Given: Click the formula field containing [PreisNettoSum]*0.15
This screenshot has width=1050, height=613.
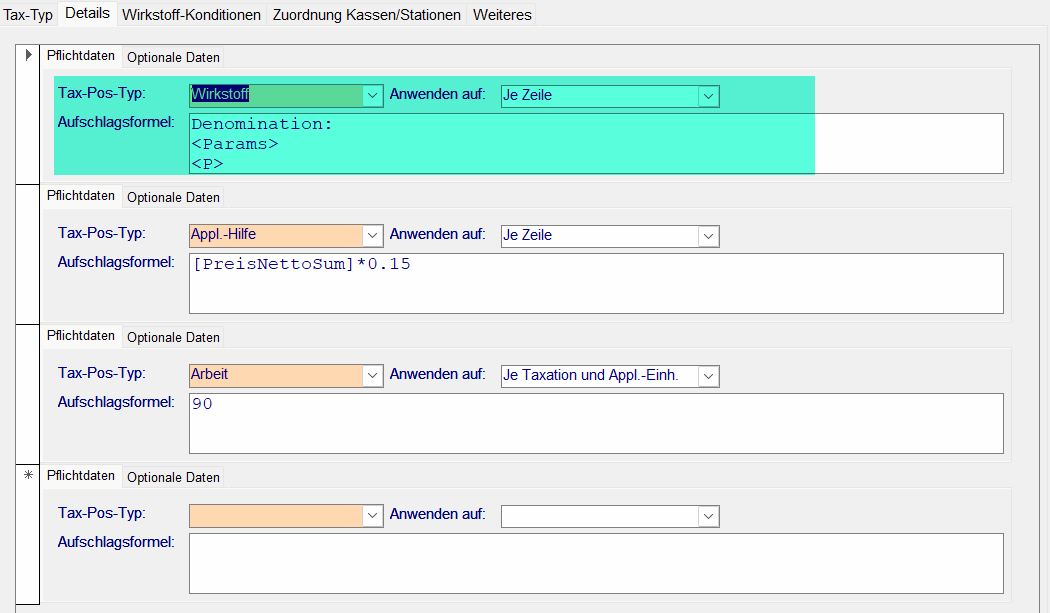Looking at the screenshot, I should click(x=595, y=283).
